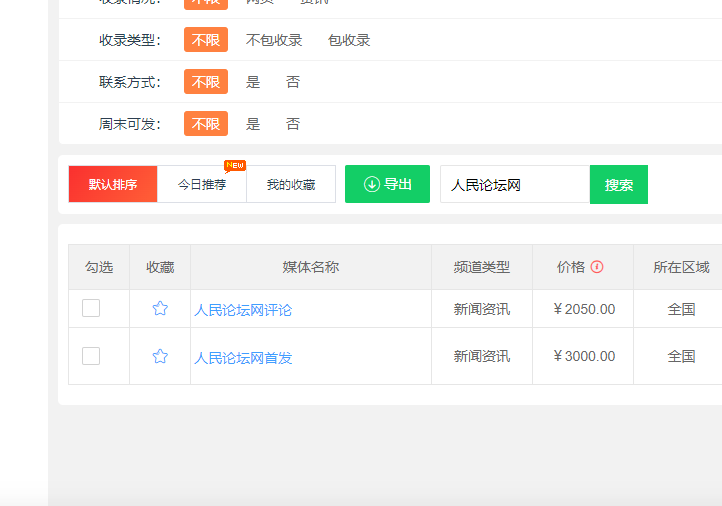This screenshot has width=722, height=506.
Task: Choose 否 for 周末可发 filter
Action: coord(292,124)
